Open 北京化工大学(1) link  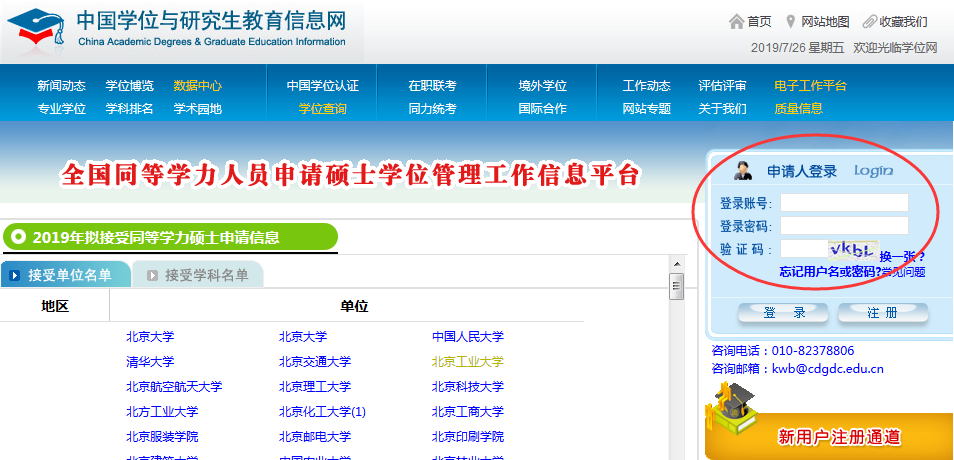(x=322, y=411)
